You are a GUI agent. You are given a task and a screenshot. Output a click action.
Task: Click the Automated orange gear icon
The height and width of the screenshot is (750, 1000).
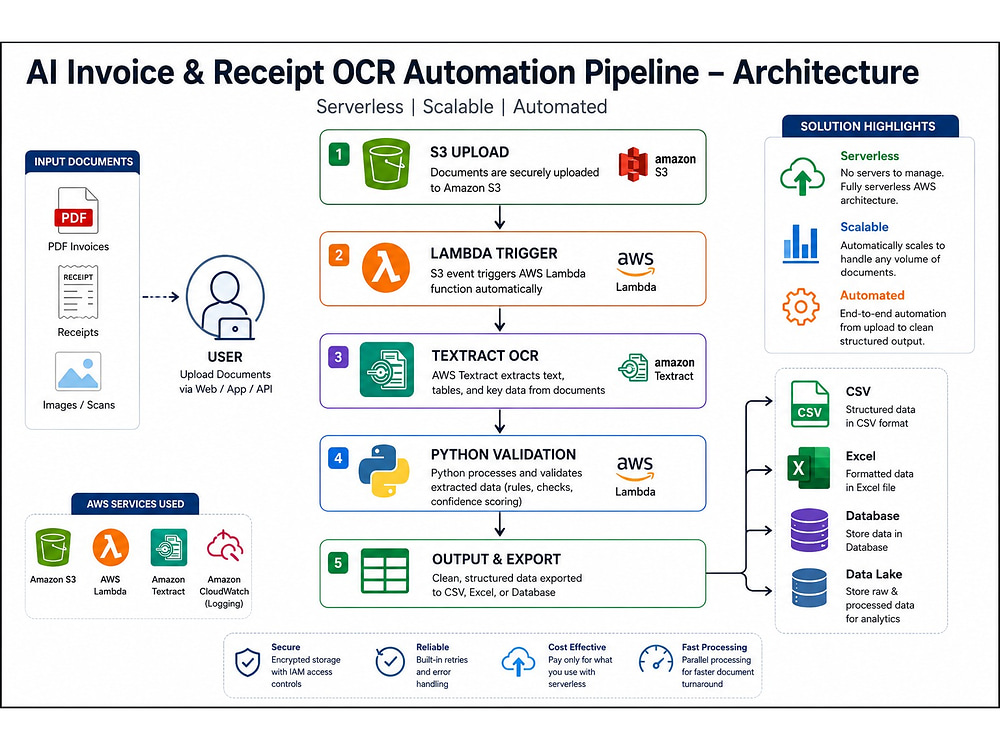801,307
